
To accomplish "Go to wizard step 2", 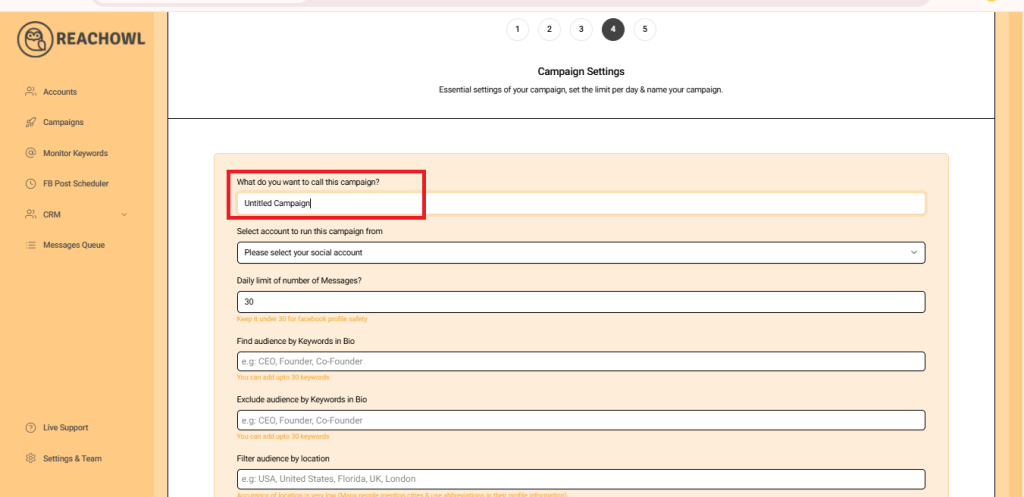I will 549,29.
